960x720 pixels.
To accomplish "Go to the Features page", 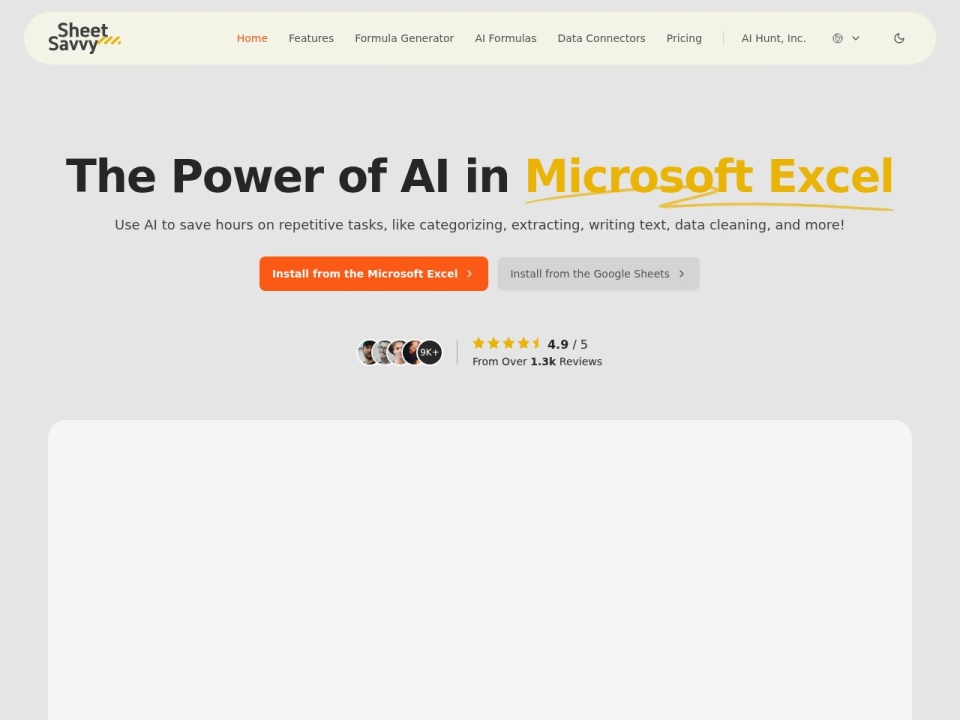I will pyautogui.click(x=311, y=38).
